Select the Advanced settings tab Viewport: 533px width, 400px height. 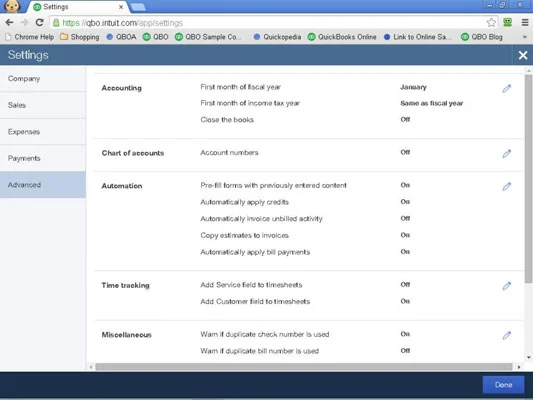pyautogui.click(x=43, y=185)
